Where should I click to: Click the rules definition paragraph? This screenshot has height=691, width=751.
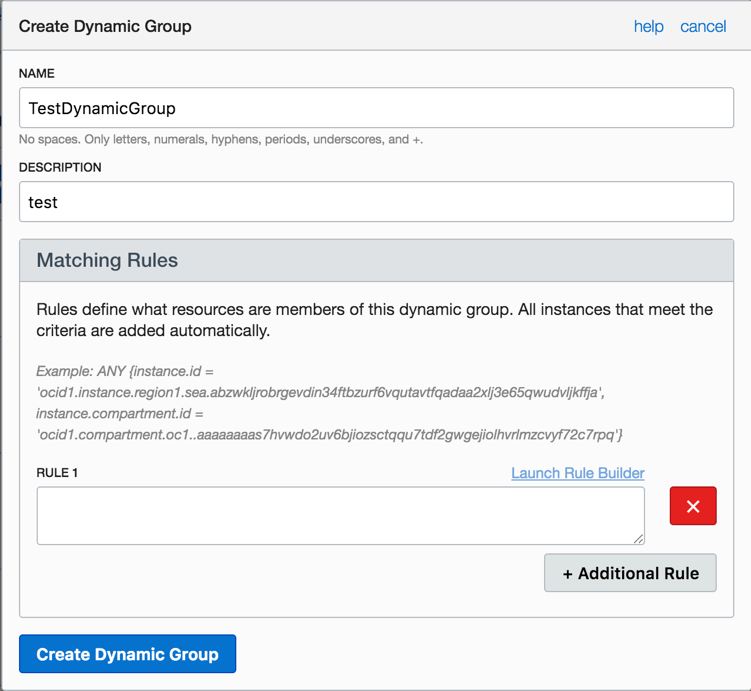pyautogui.click(x=374, y=319)
